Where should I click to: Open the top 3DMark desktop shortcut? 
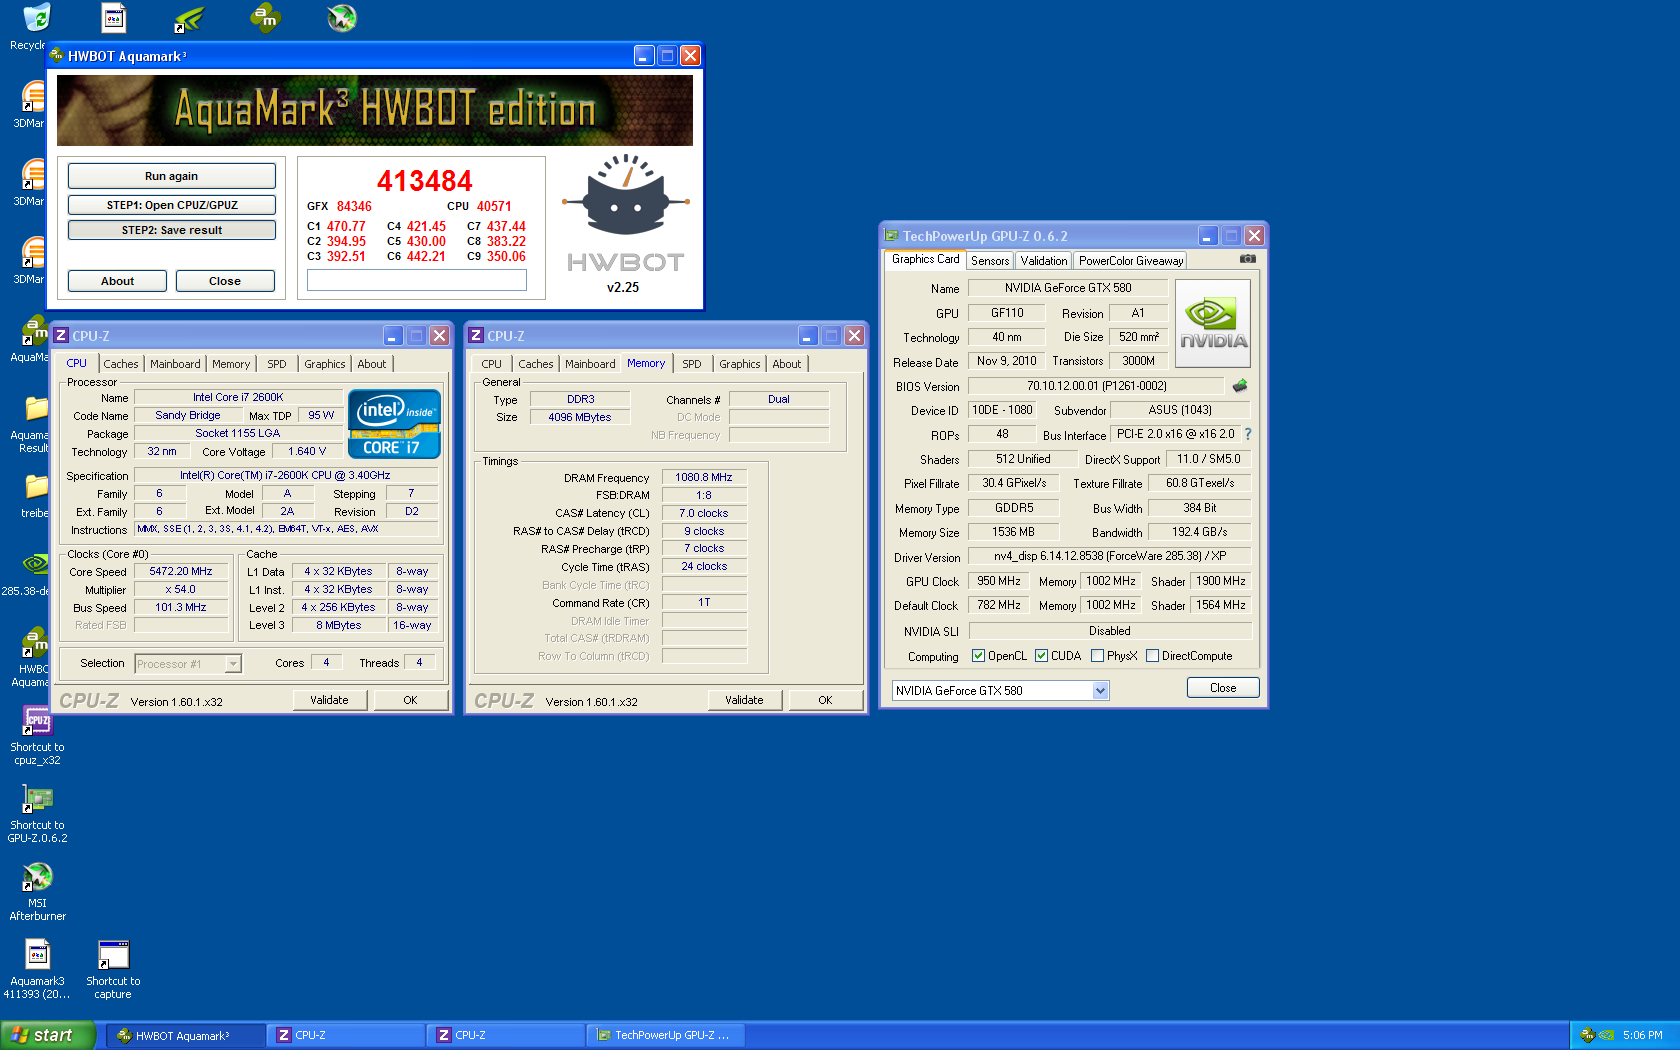point(34,97)
